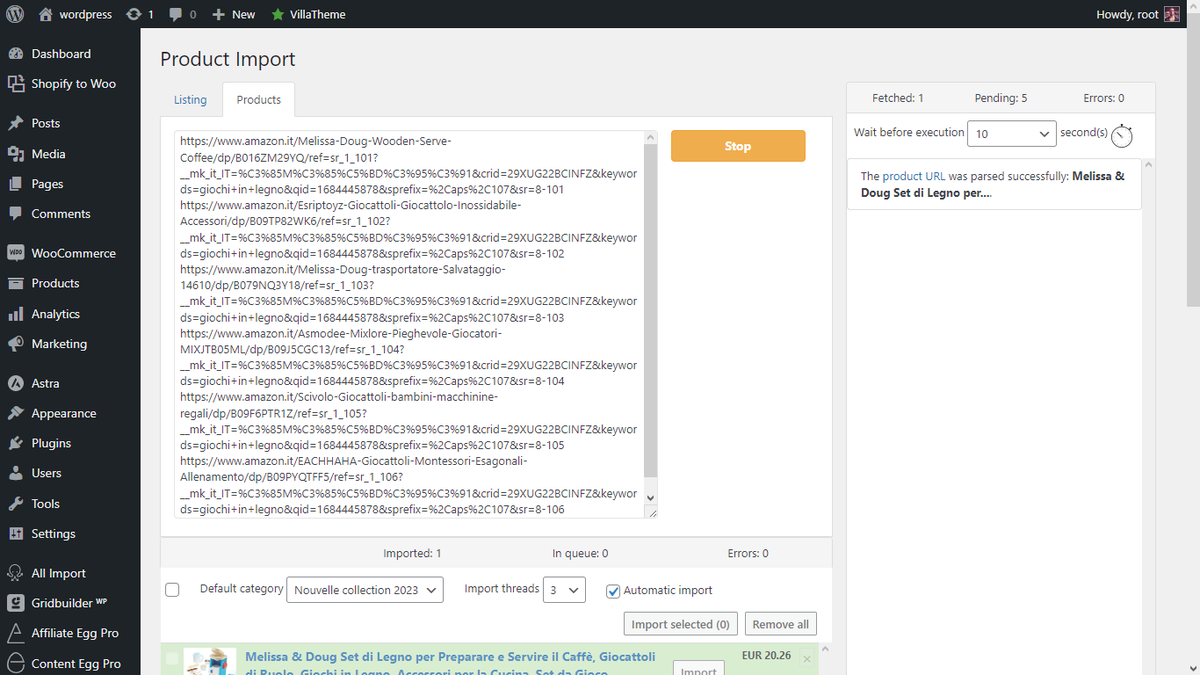Click the 'EUR 20.26' price
The height and width of the screenshot is (675, 1200).
tap(766, 656)
